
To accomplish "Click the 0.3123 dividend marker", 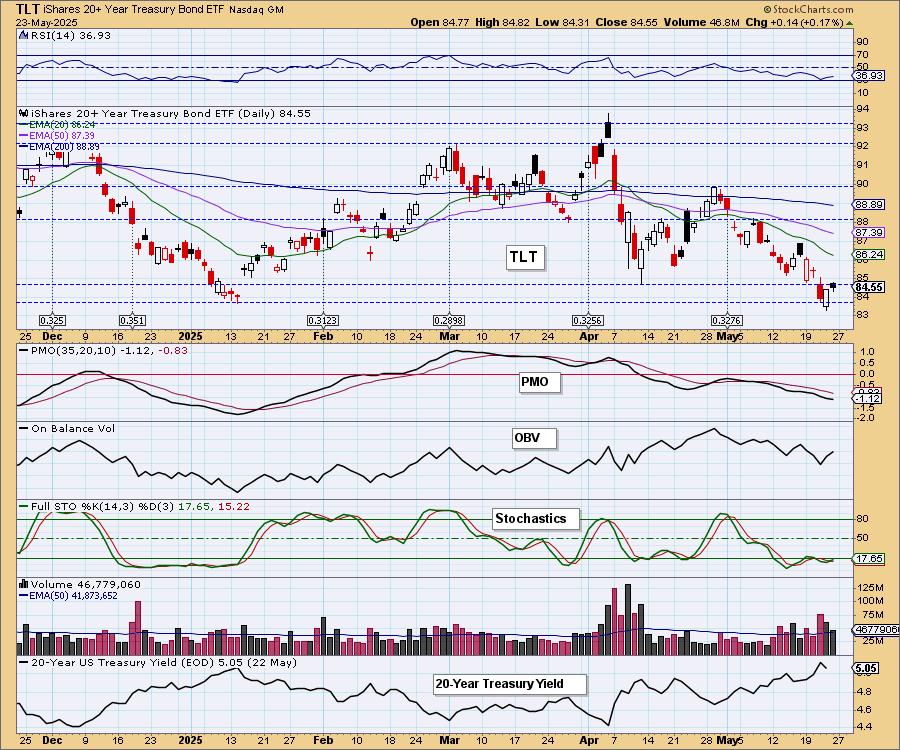I will click(323, 320).
